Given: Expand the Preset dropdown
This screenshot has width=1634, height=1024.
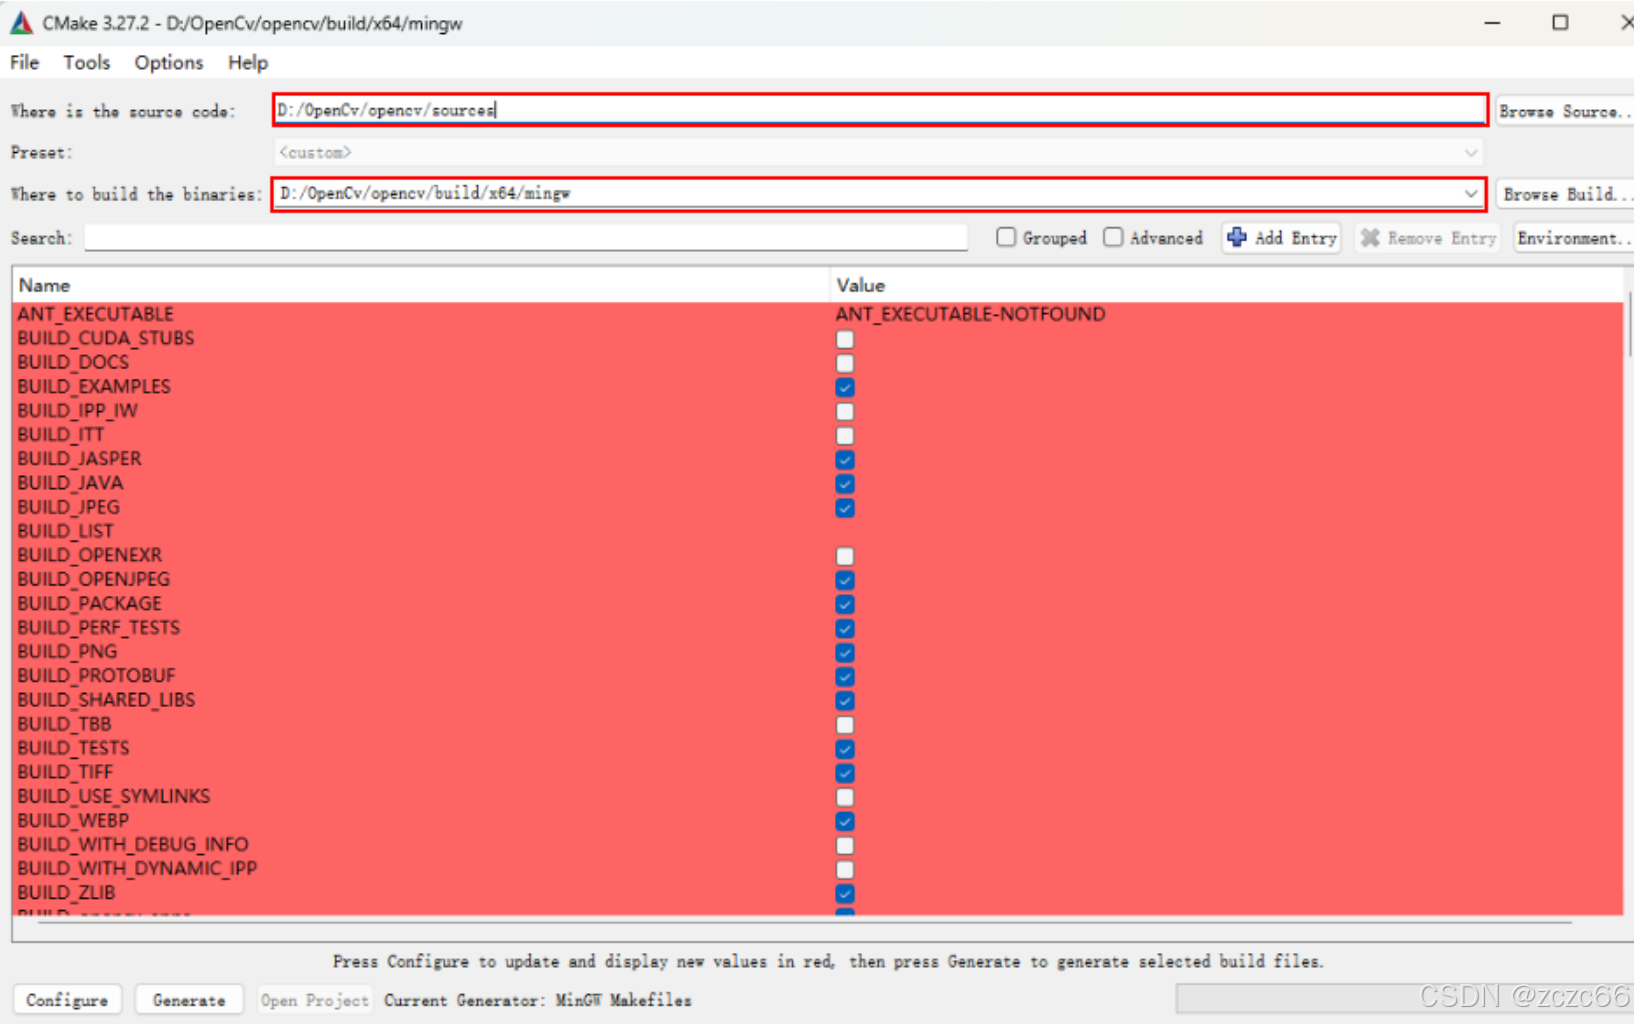Looking at the screenshot, I should pos(1470,152).
